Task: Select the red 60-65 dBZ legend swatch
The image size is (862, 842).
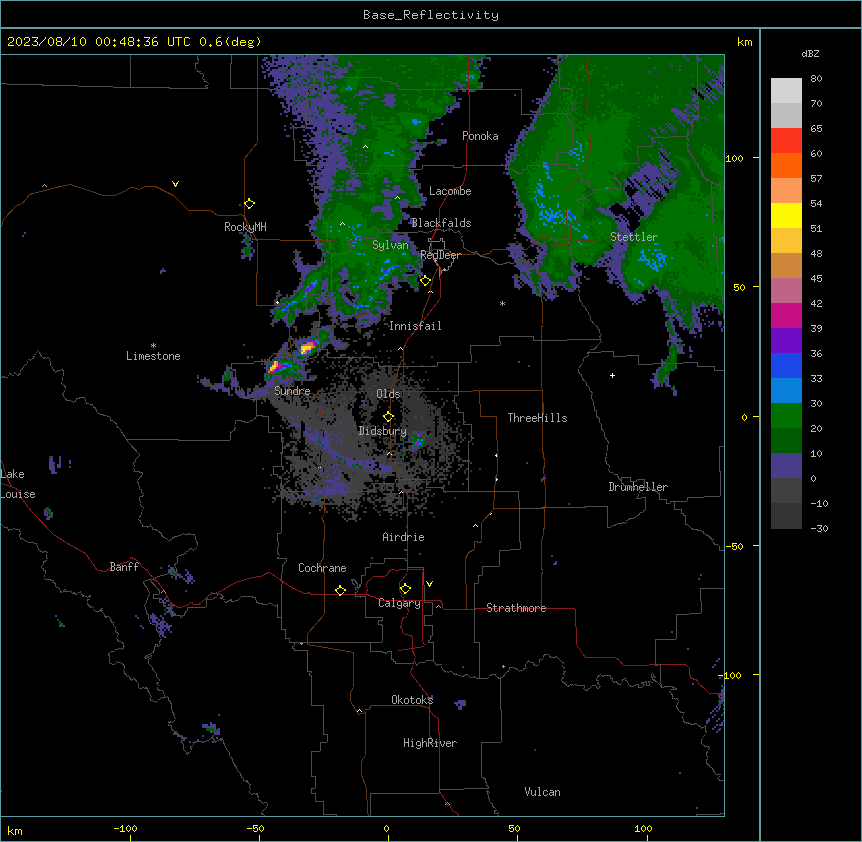Action: pyautogui.click(x=786, y=141)
